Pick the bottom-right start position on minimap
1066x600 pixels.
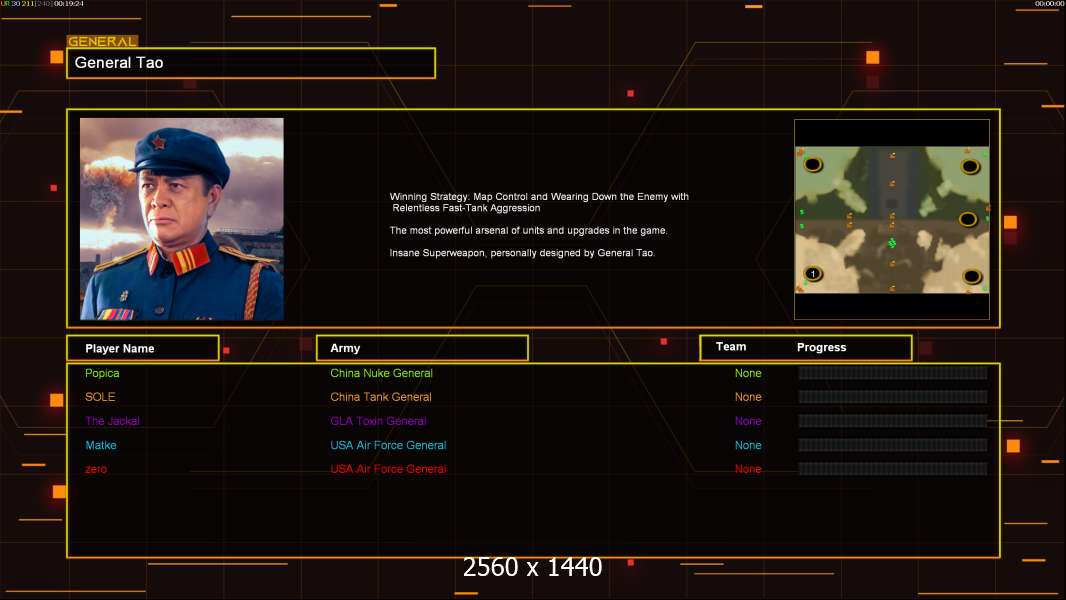pyautogui.click(x=972, y=277)
